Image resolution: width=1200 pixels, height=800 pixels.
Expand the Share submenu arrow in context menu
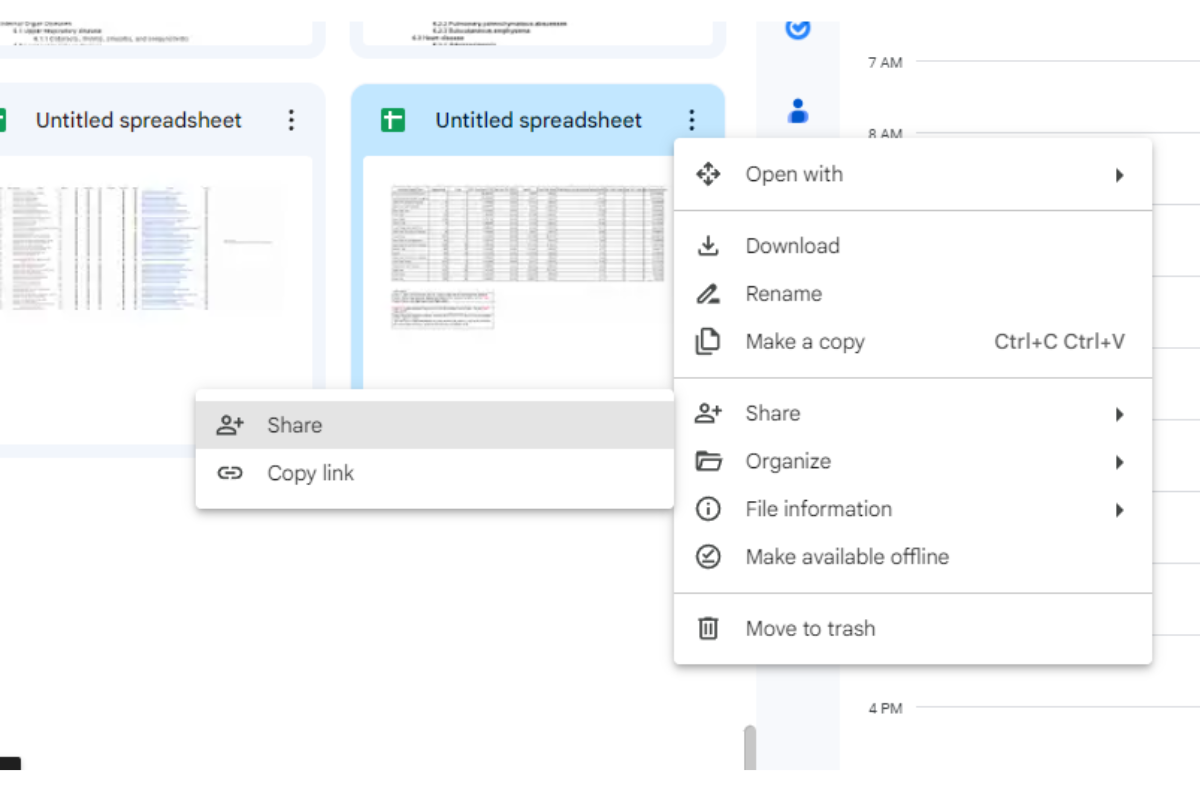[1119, 414]
